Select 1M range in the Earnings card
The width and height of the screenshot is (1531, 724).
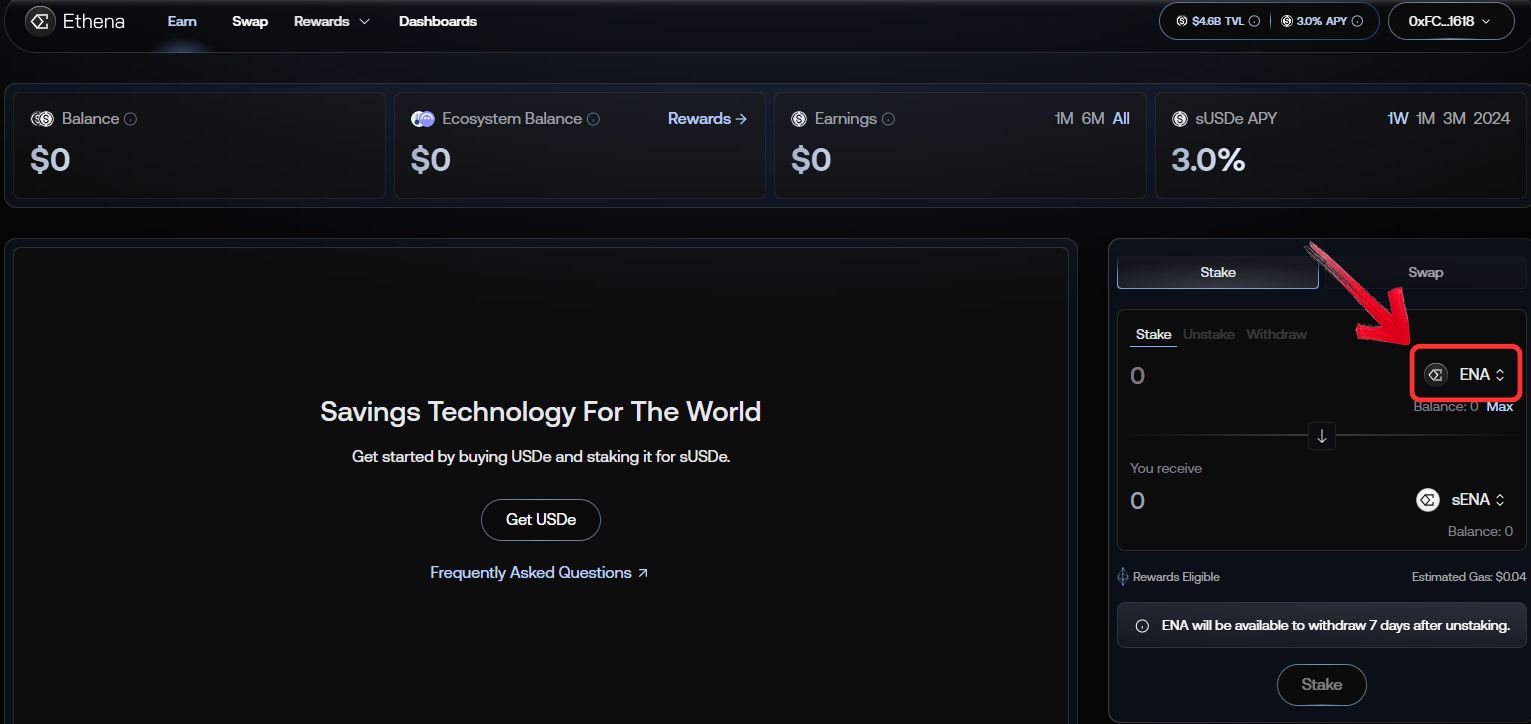point(1064,119)
